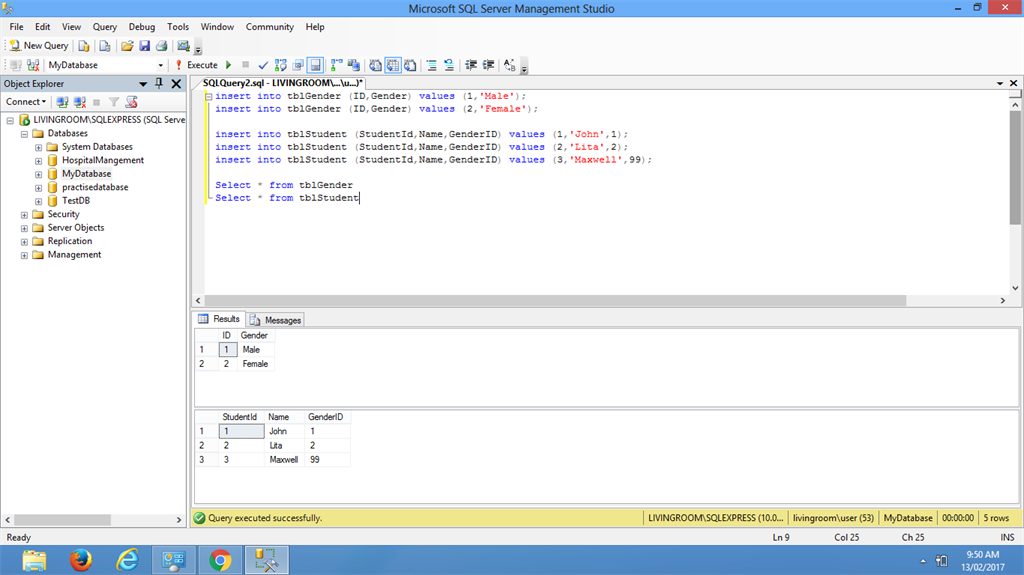Click the query editor vertical scrollbar

[1015, 167]
